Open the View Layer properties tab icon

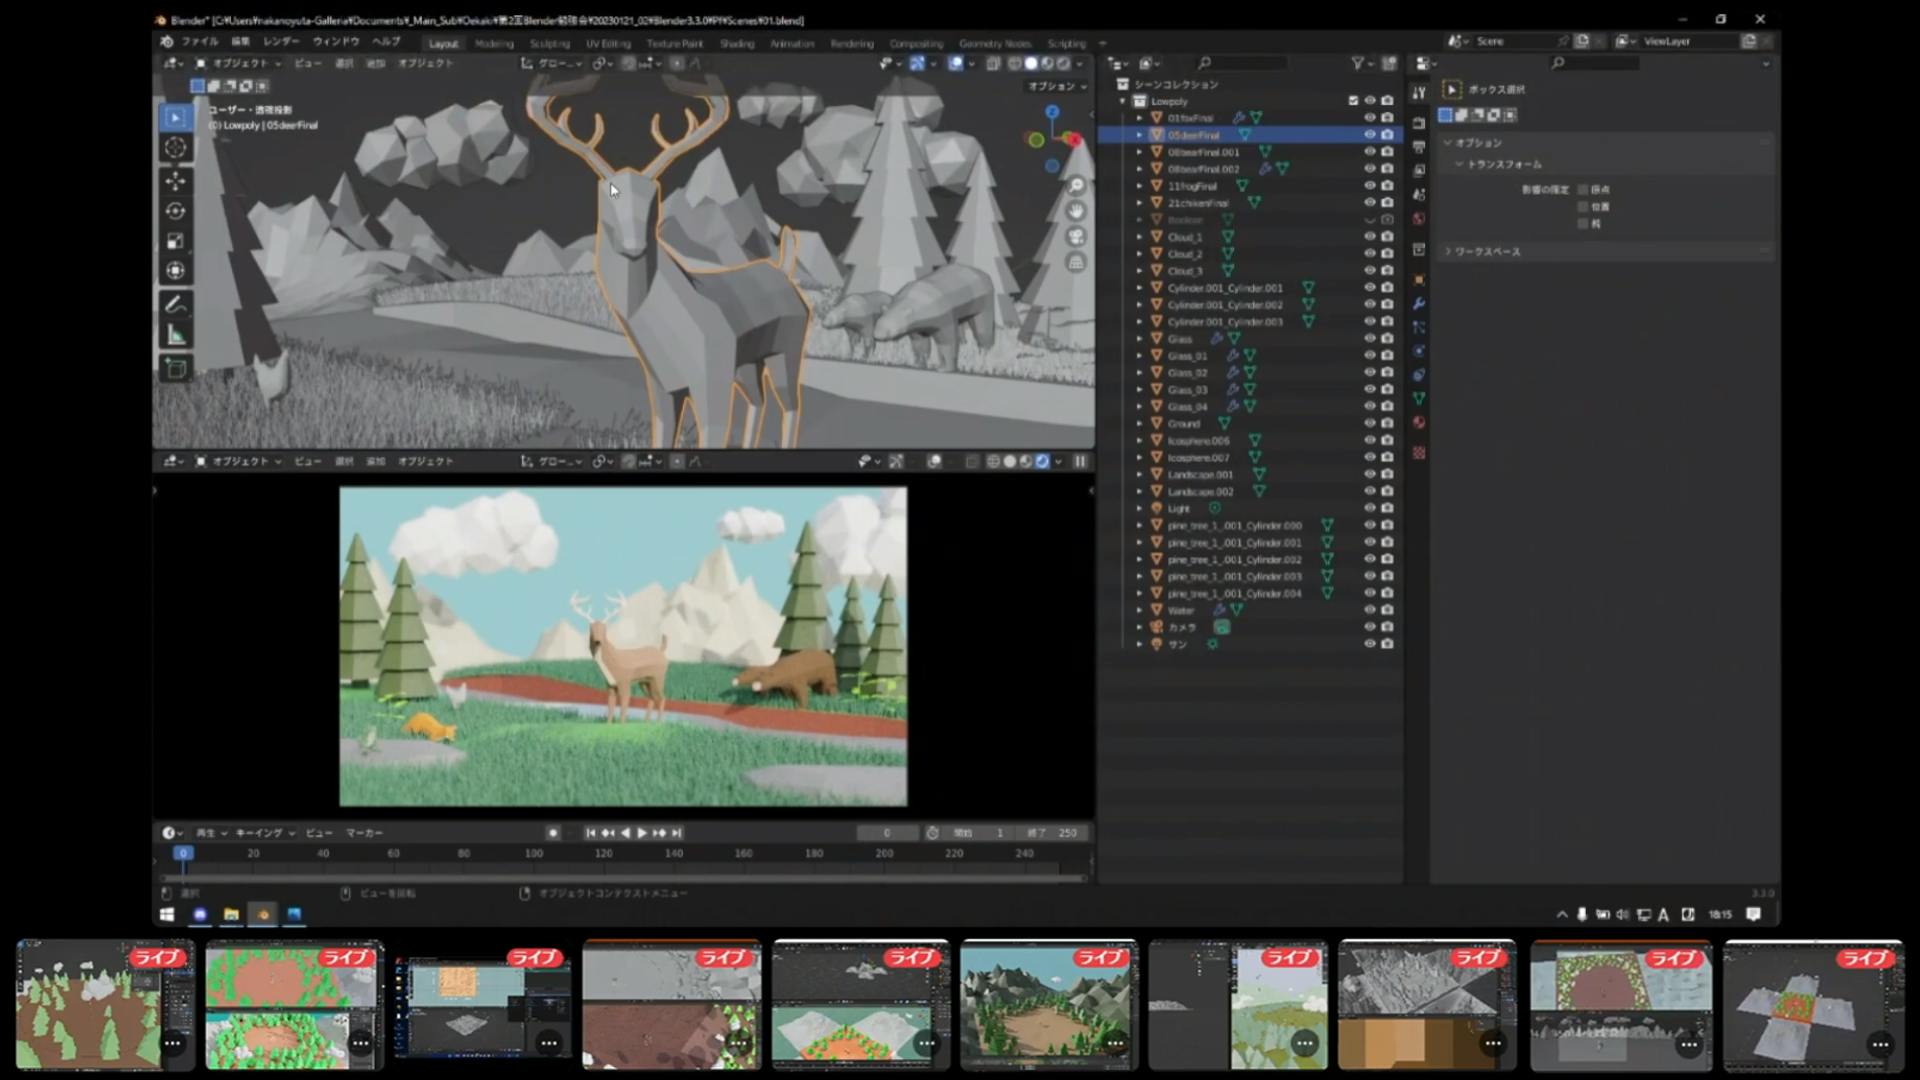pos(1418,171)
